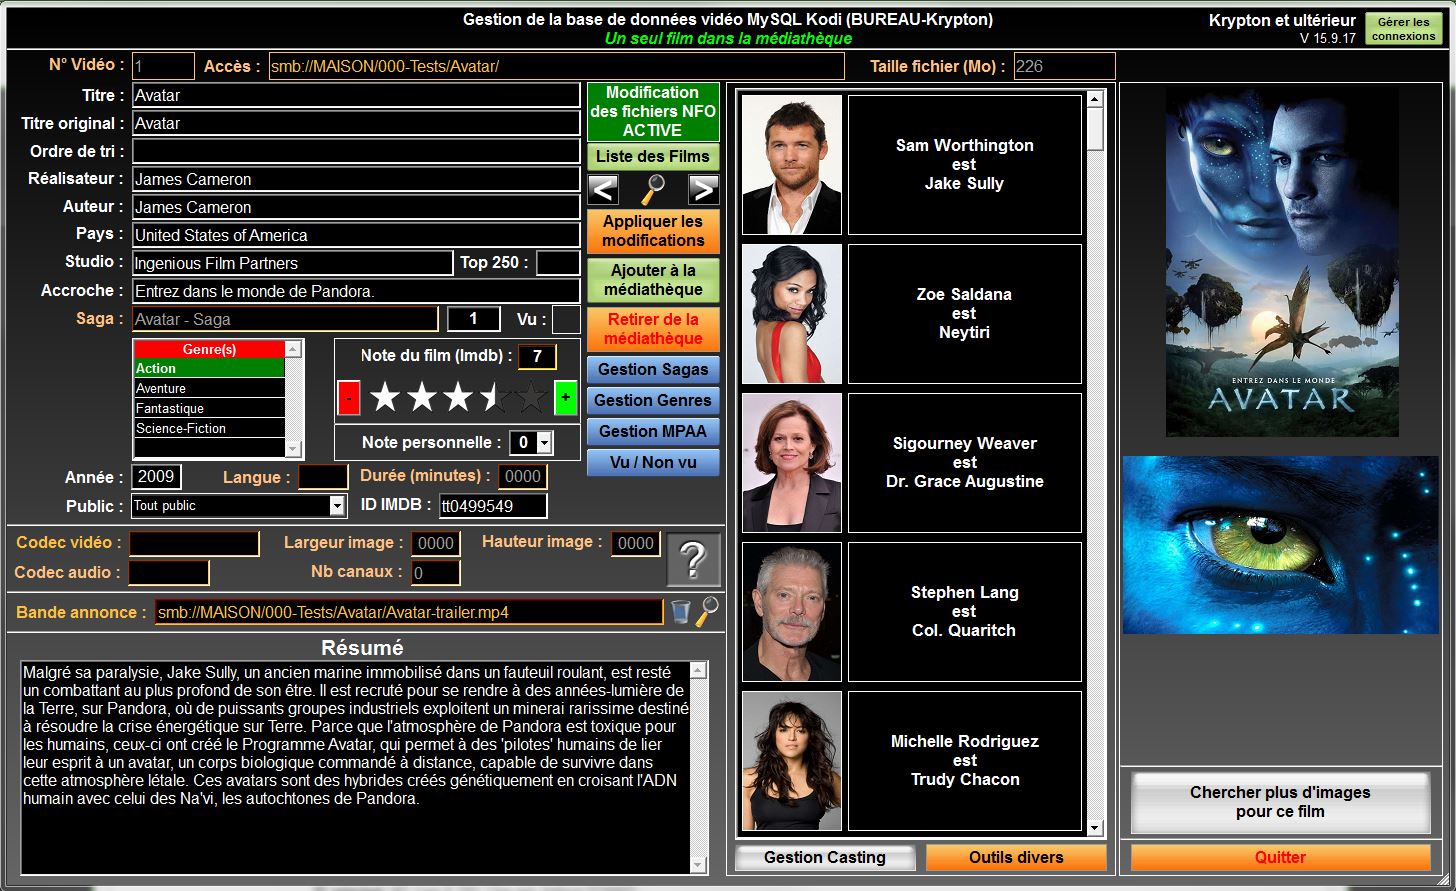Click the Durée (minutes) field

(x=522, y=477)
